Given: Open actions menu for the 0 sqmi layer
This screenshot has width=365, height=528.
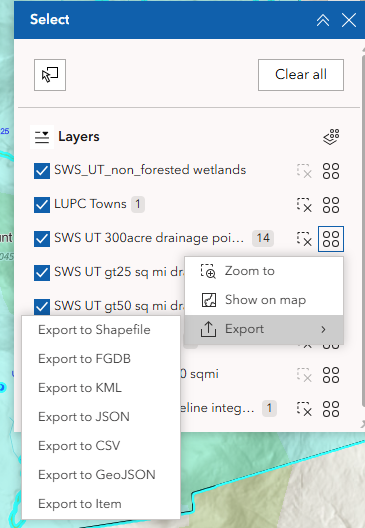Looking at the screenshot, I should pyautogui.click(x=331, y=375).
